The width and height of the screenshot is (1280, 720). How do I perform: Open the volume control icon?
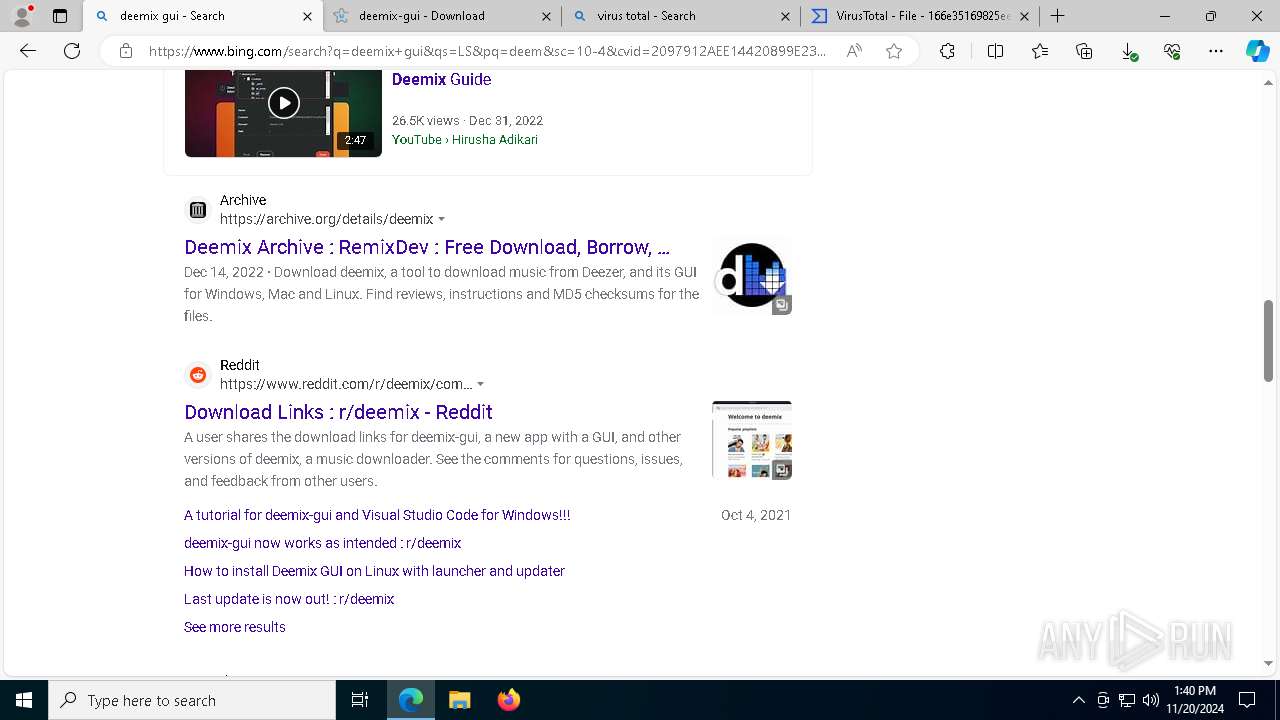(1151, 700)
